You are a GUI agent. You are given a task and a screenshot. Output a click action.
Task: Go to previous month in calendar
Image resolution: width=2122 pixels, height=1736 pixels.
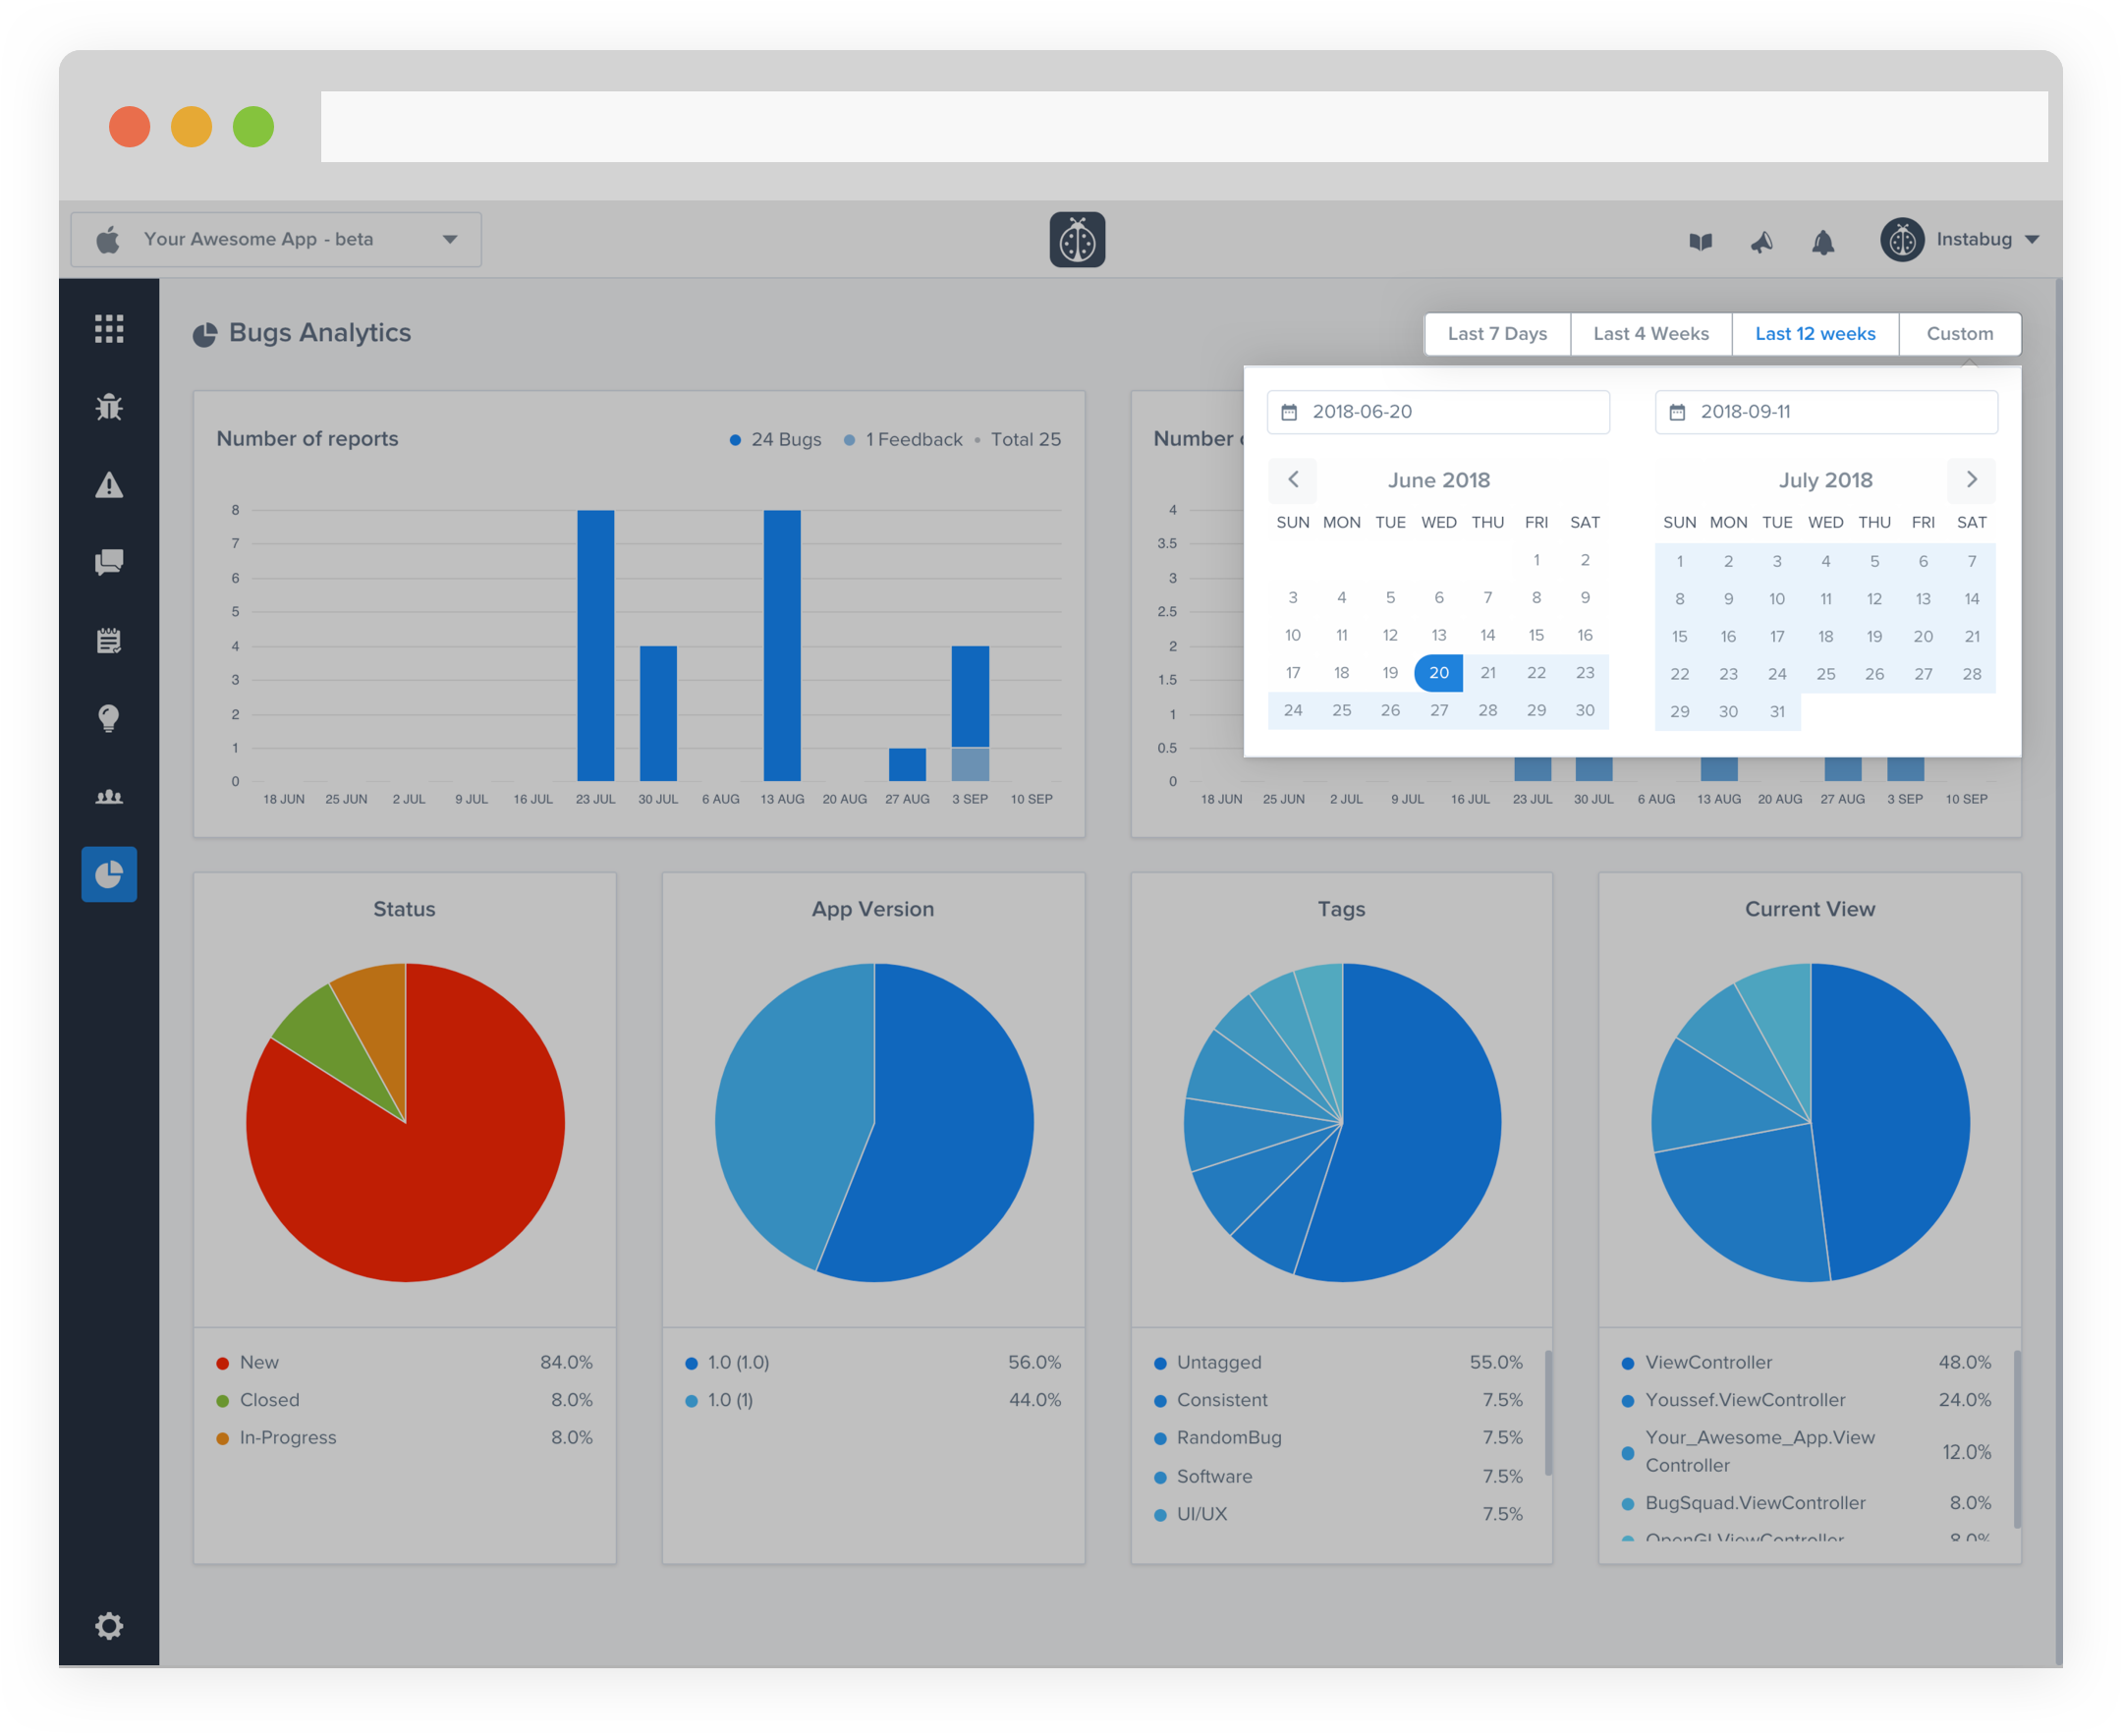coord(1293,479)
